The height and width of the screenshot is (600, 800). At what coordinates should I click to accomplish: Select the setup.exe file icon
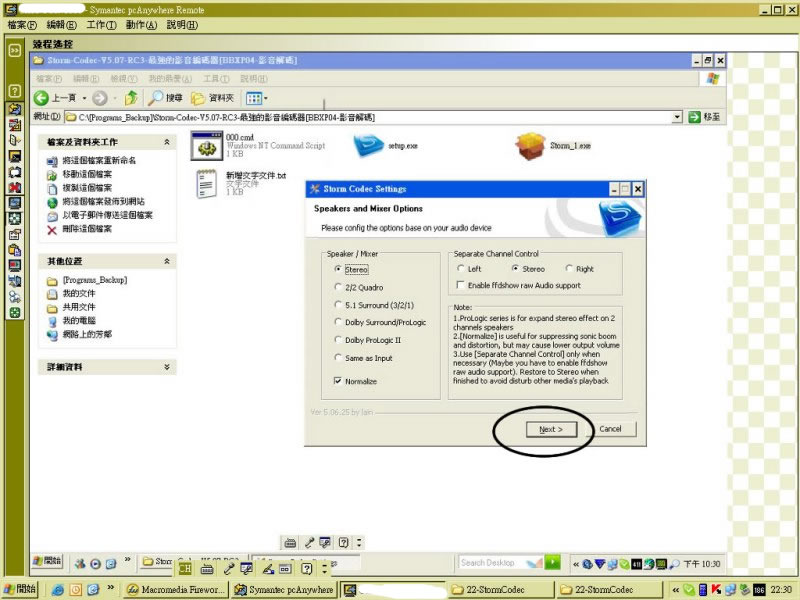[368, 145]
